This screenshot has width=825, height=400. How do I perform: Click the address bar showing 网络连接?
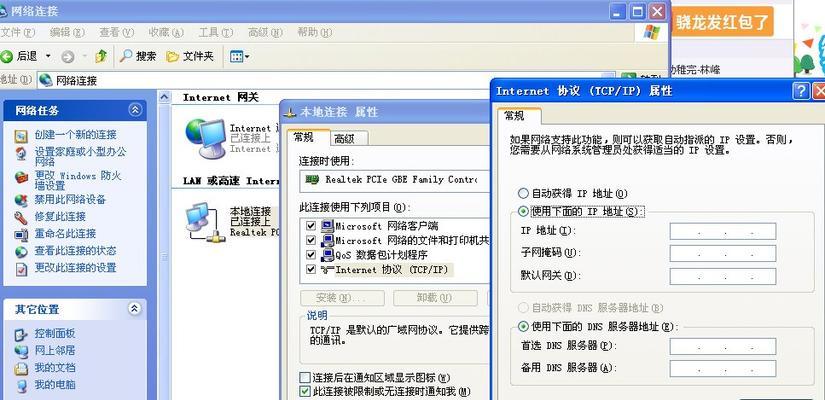pos(326,81)
